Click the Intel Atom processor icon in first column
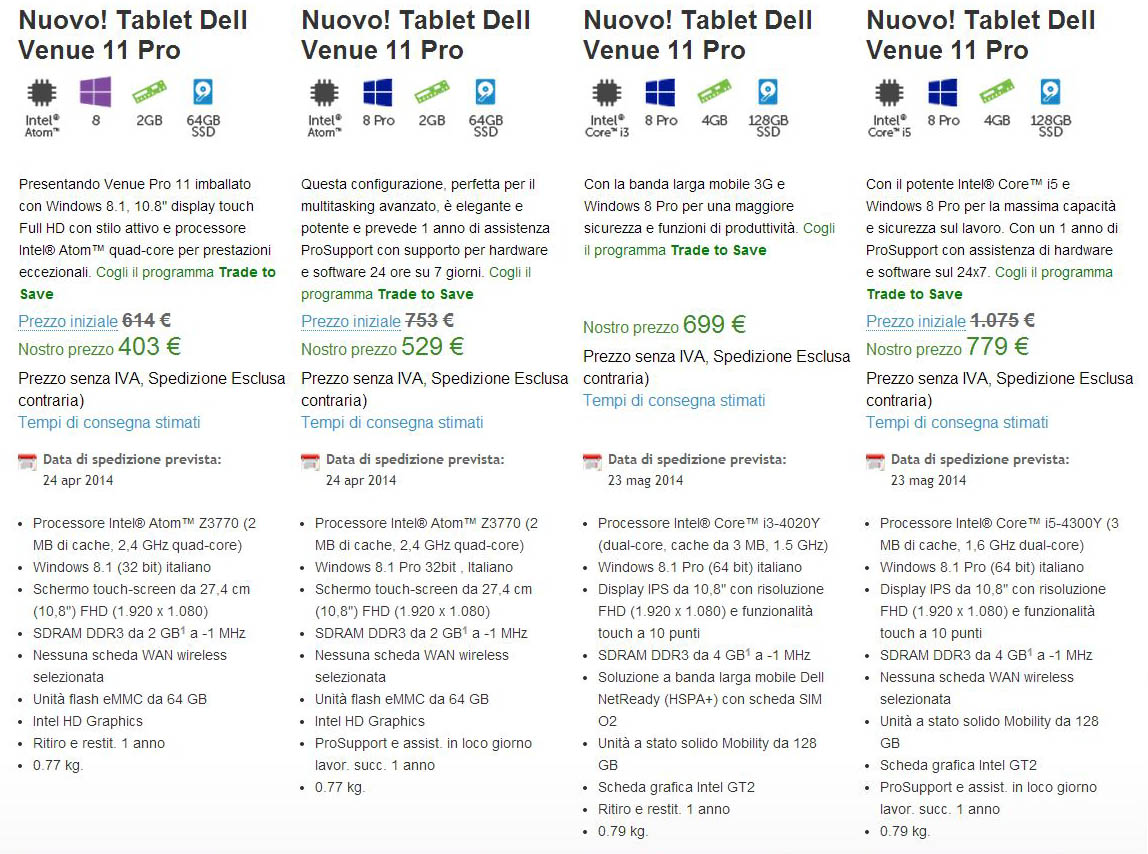1148x854 pixels. pos(42,95)
